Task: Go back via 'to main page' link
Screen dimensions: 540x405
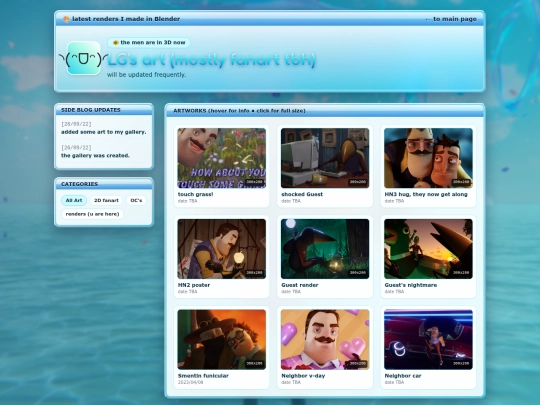Action: coord(451,19)
